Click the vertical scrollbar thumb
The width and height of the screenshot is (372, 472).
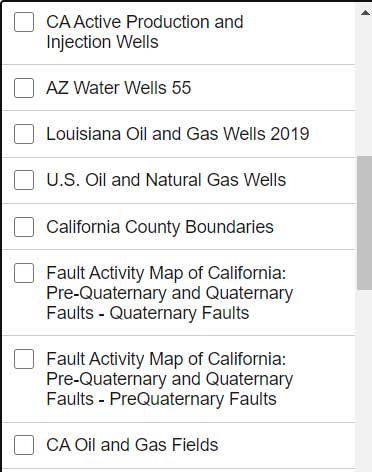point(365,223)
